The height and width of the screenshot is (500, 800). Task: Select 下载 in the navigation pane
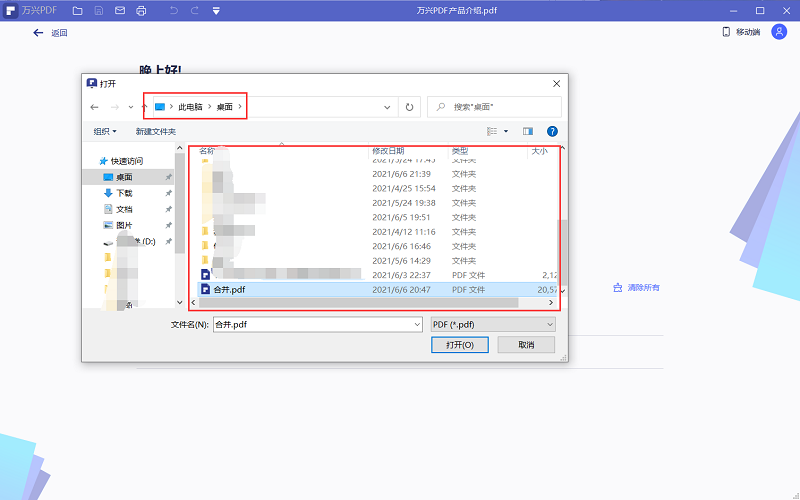[124, 193]
